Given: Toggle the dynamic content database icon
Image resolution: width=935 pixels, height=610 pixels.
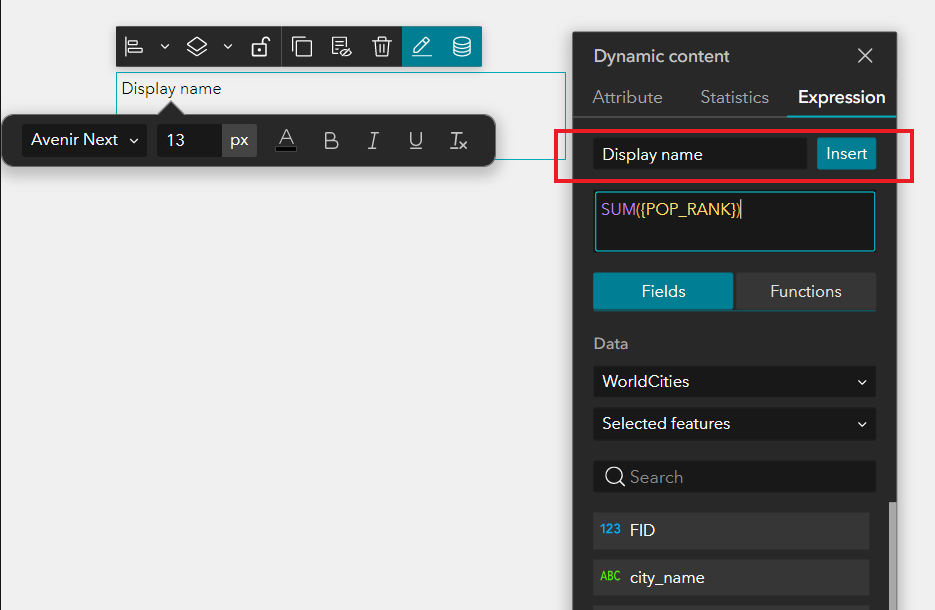Looking at the screenshot, I should point(462,47).
